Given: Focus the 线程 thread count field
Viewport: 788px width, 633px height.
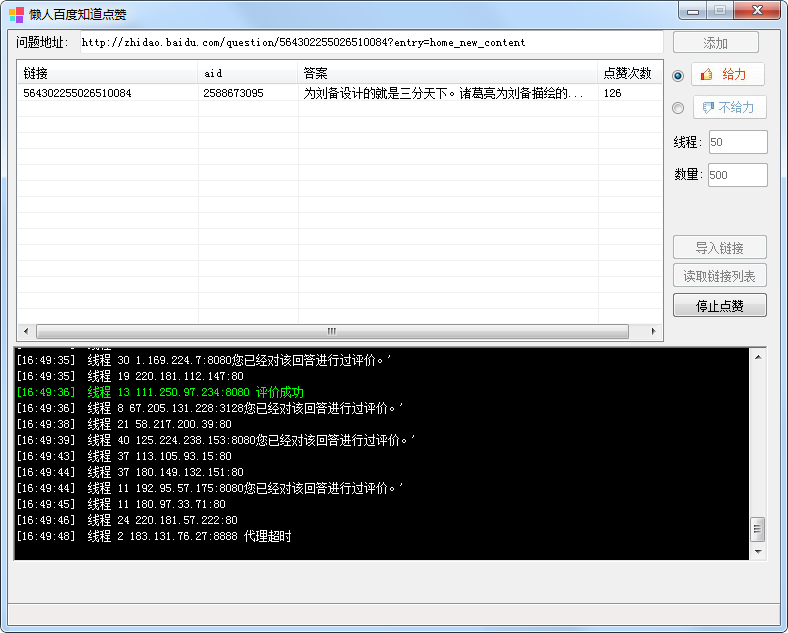Looking at the screenshot, I should coord(736,142).
